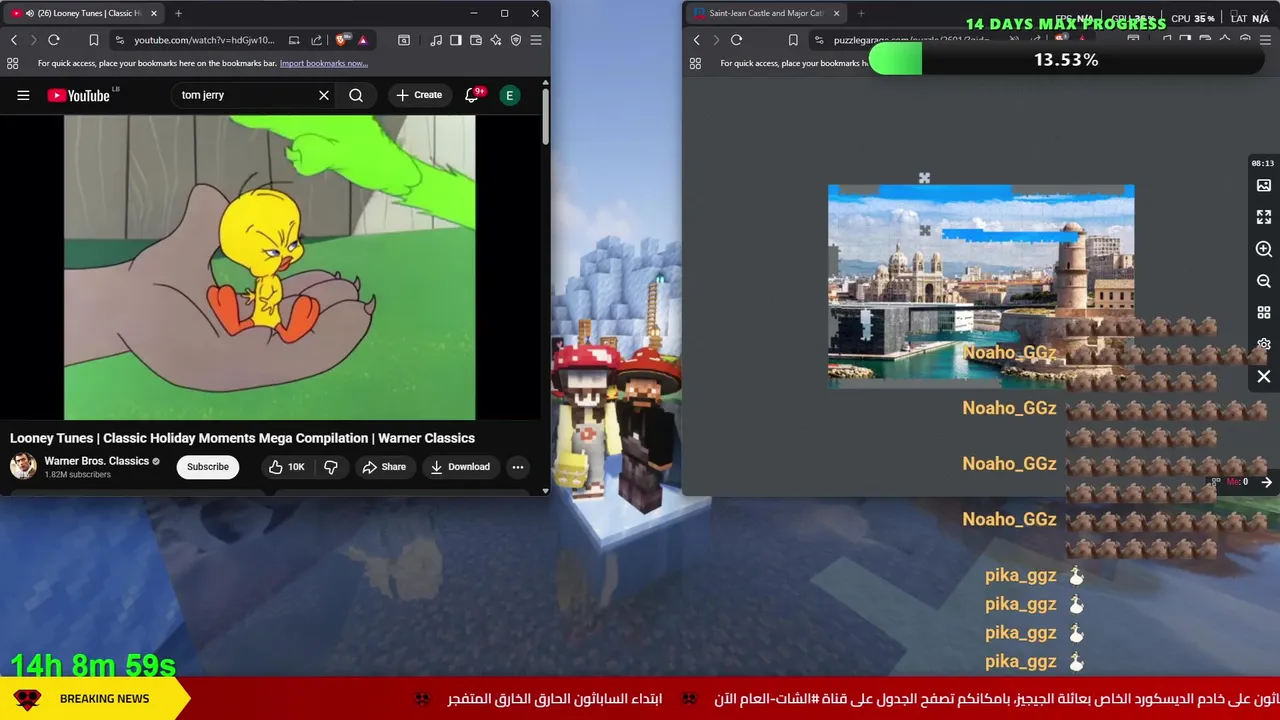Open the music playlist icon in browser toolbar

click(x=436, y=40)
